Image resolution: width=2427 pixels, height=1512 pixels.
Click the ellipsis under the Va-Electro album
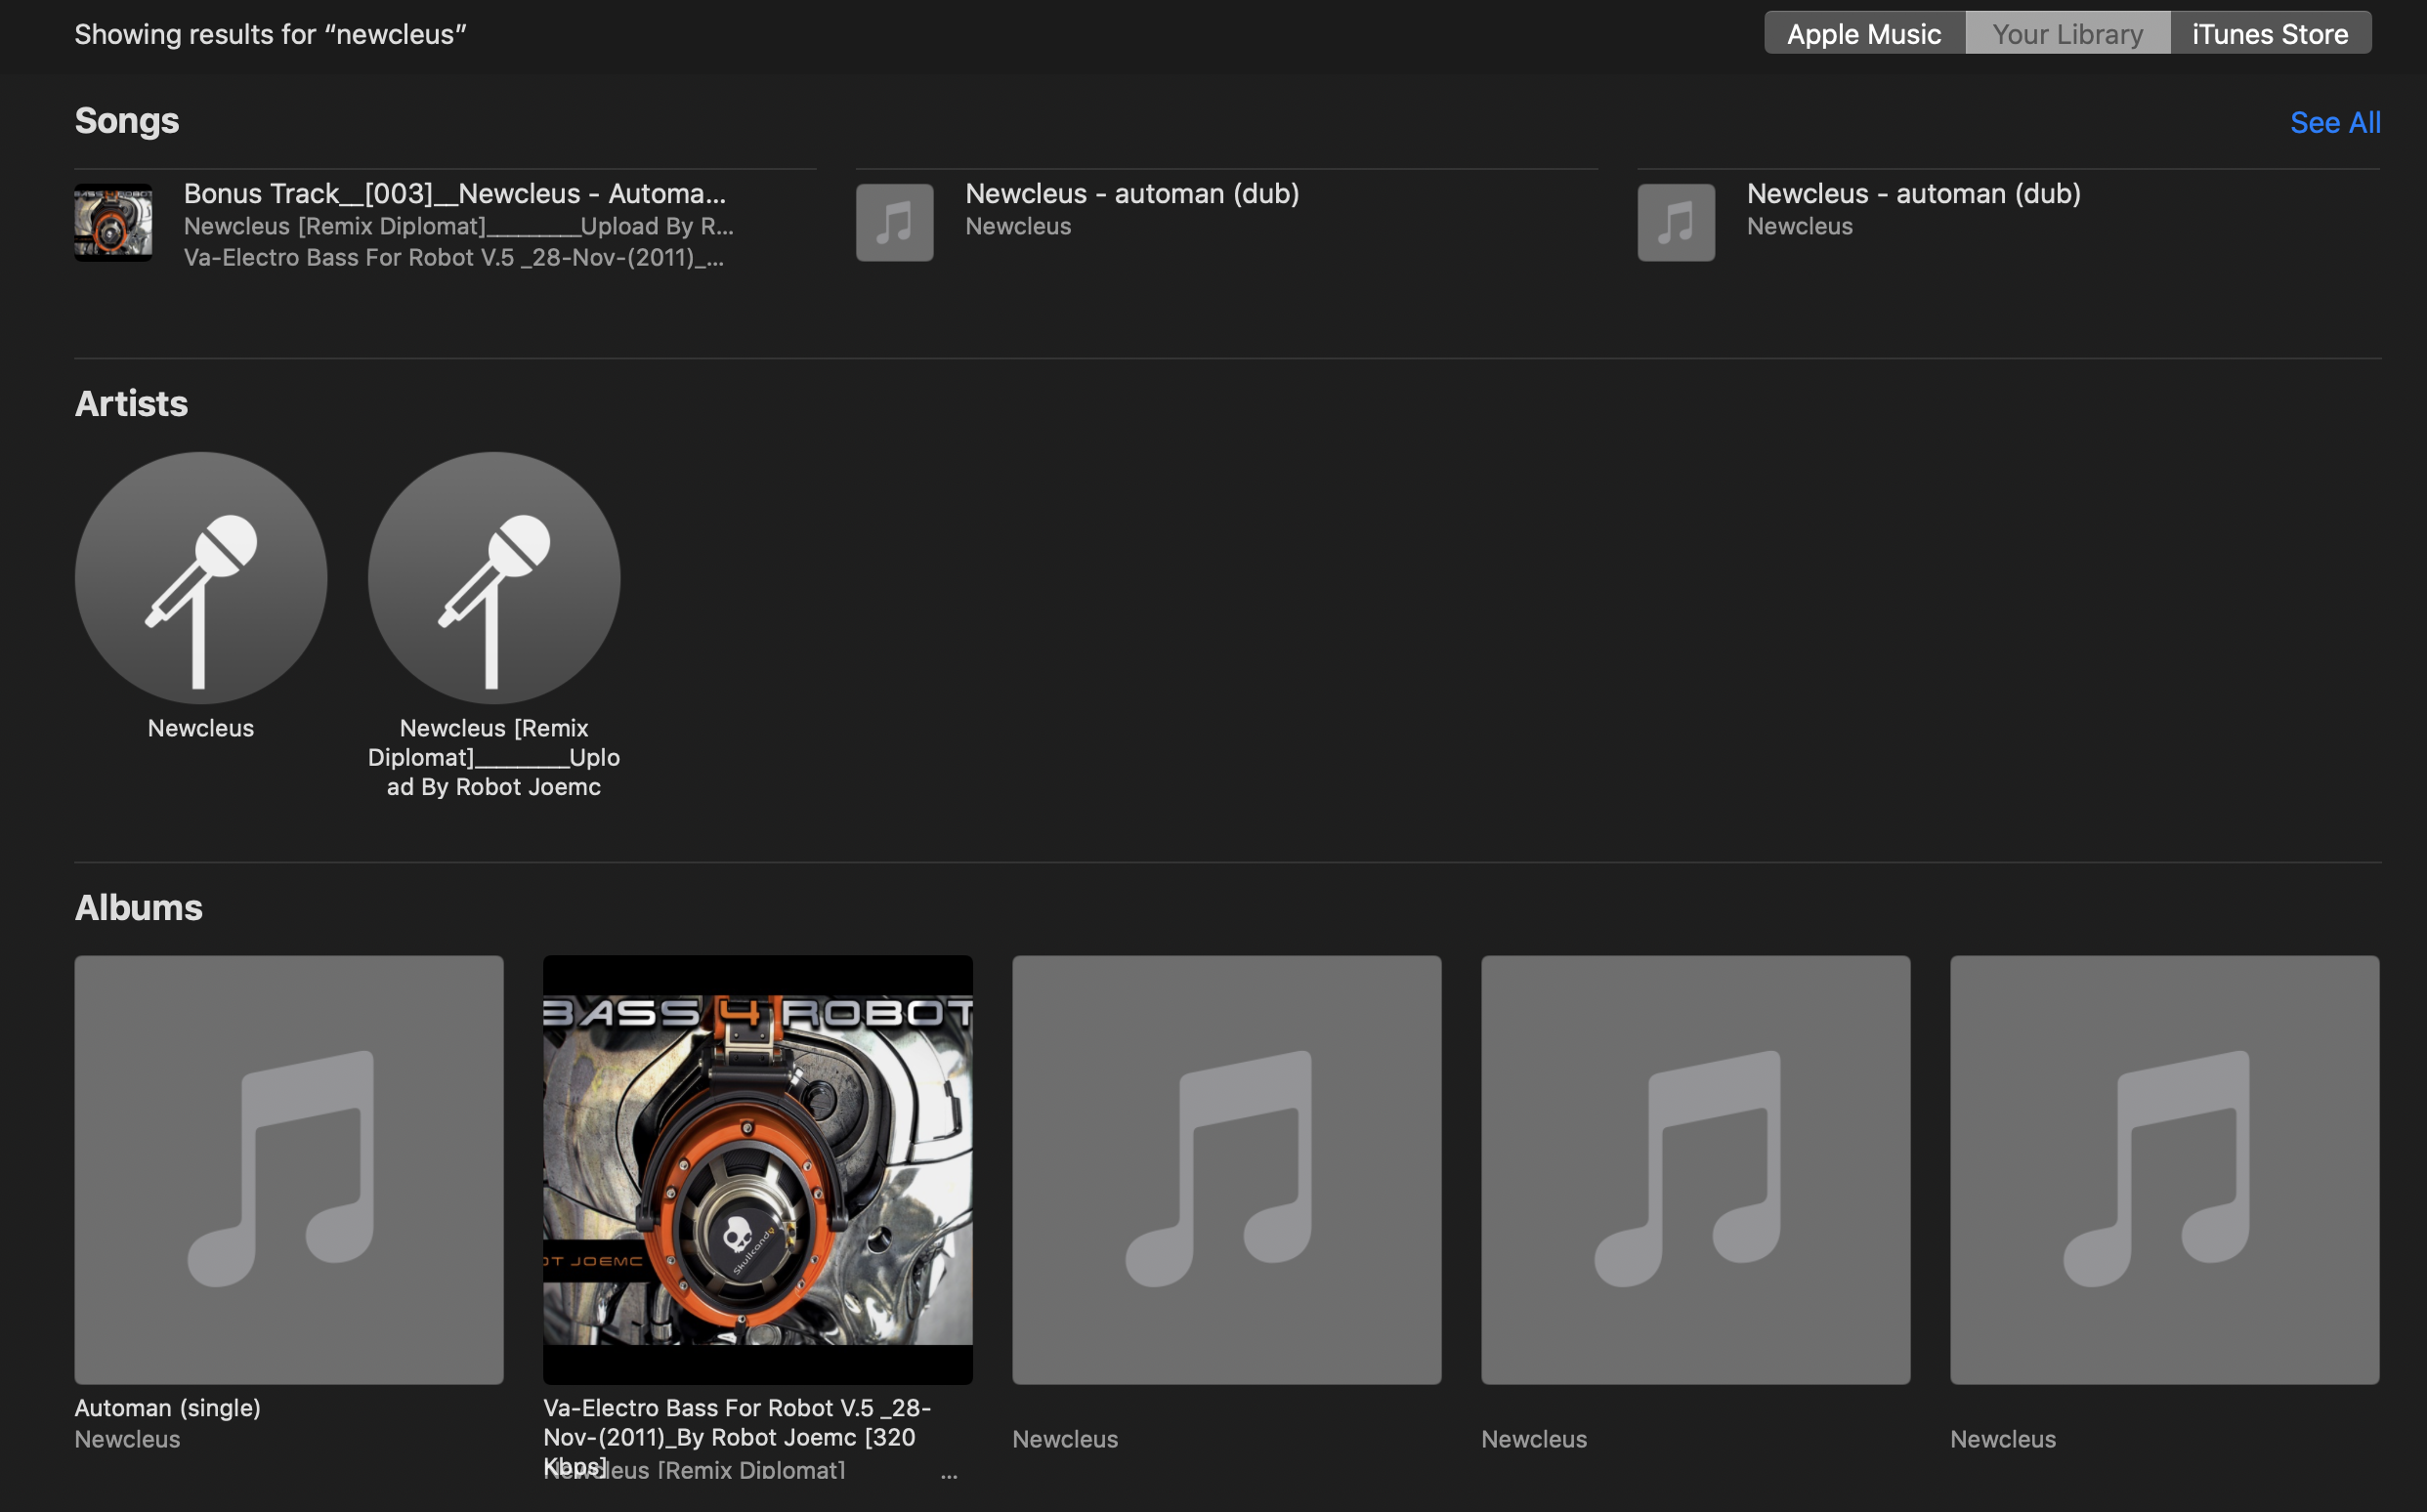point(949,1474)
